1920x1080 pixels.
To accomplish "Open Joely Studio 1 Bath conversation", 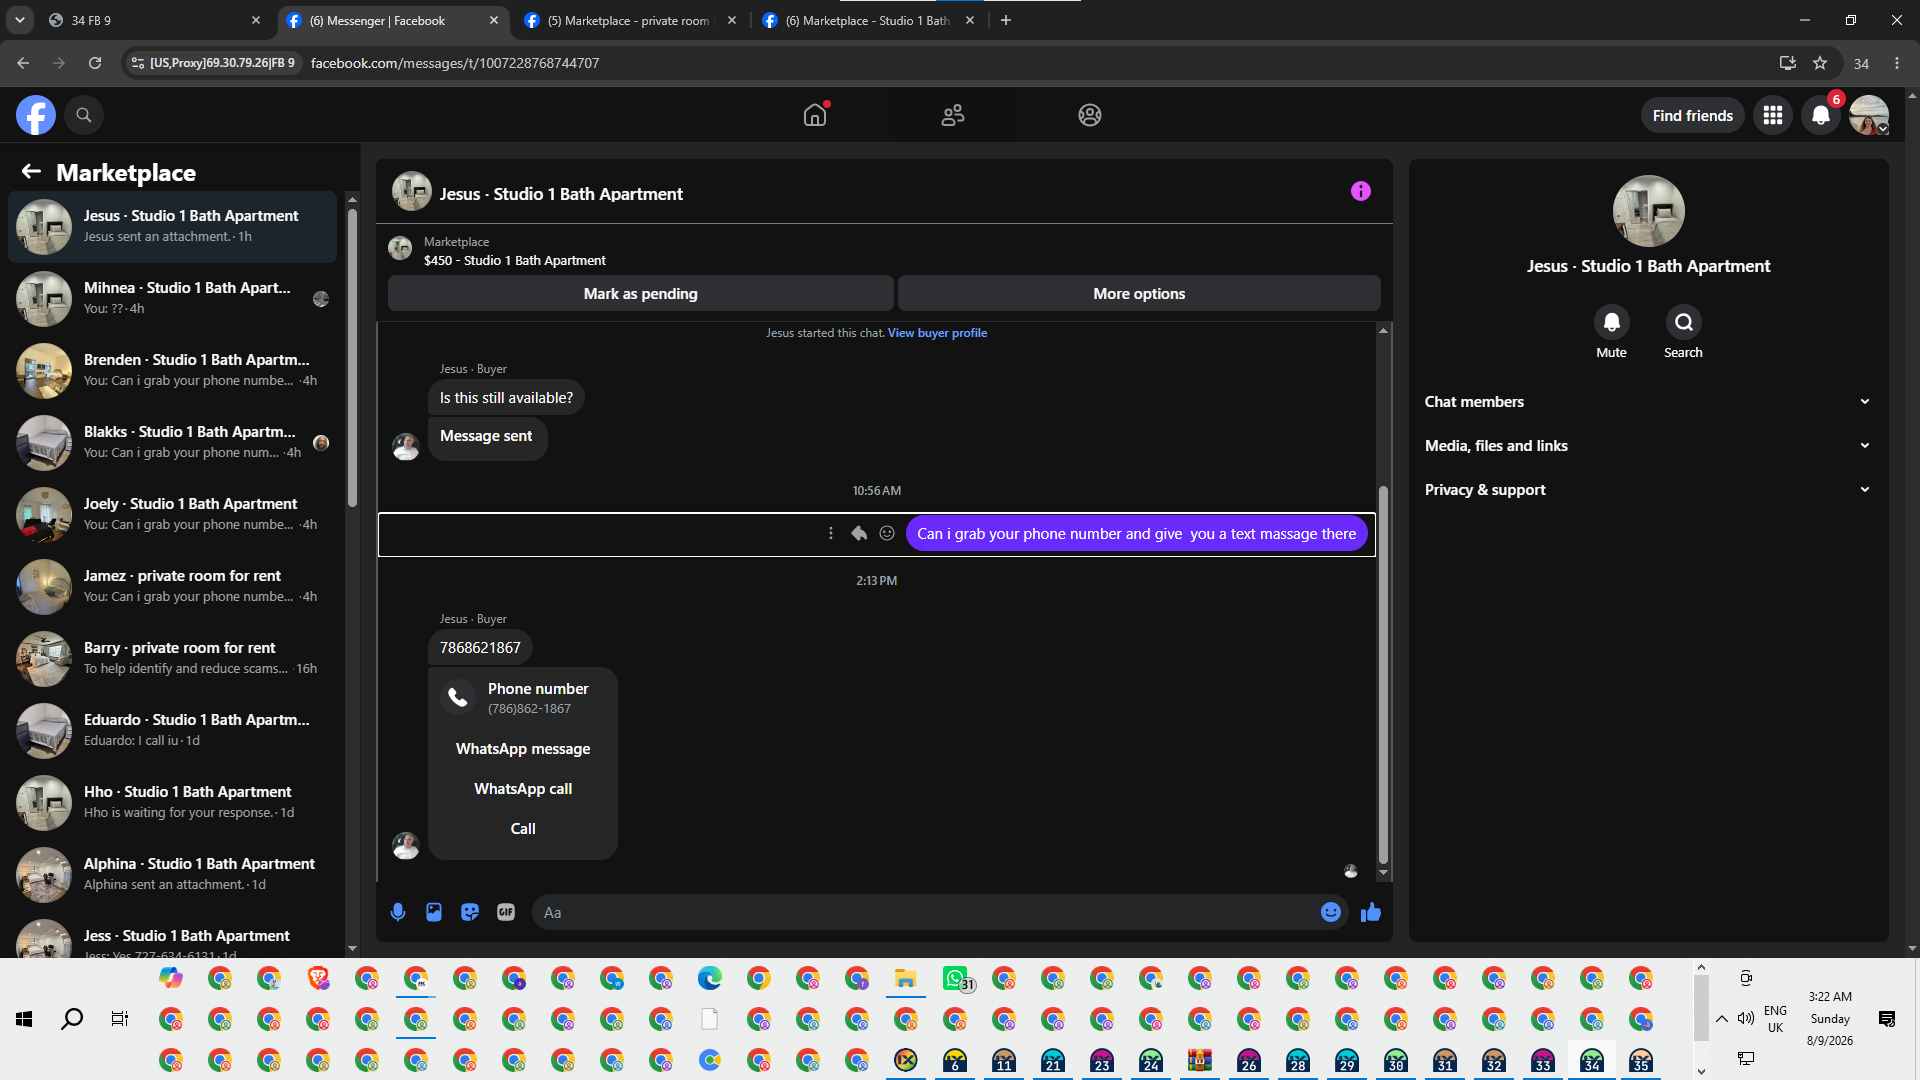I will tap(173, 515).
